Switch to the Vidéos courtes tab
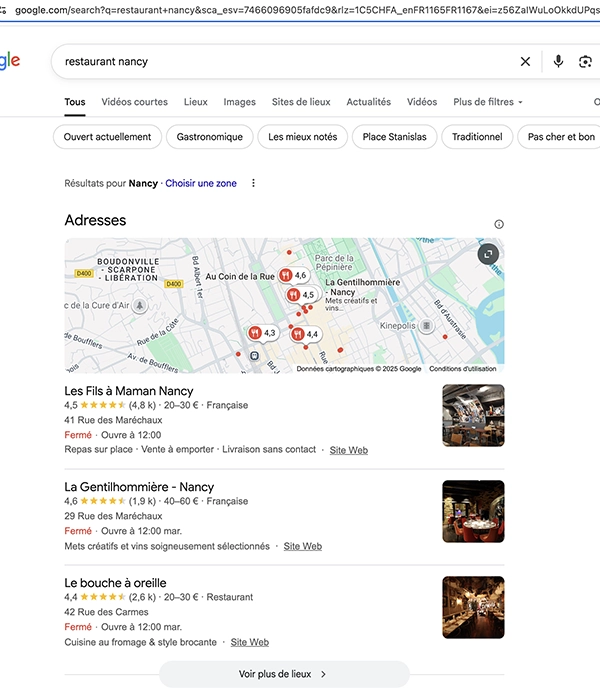This screenshot has height=700, width=600. click(134, 102)
